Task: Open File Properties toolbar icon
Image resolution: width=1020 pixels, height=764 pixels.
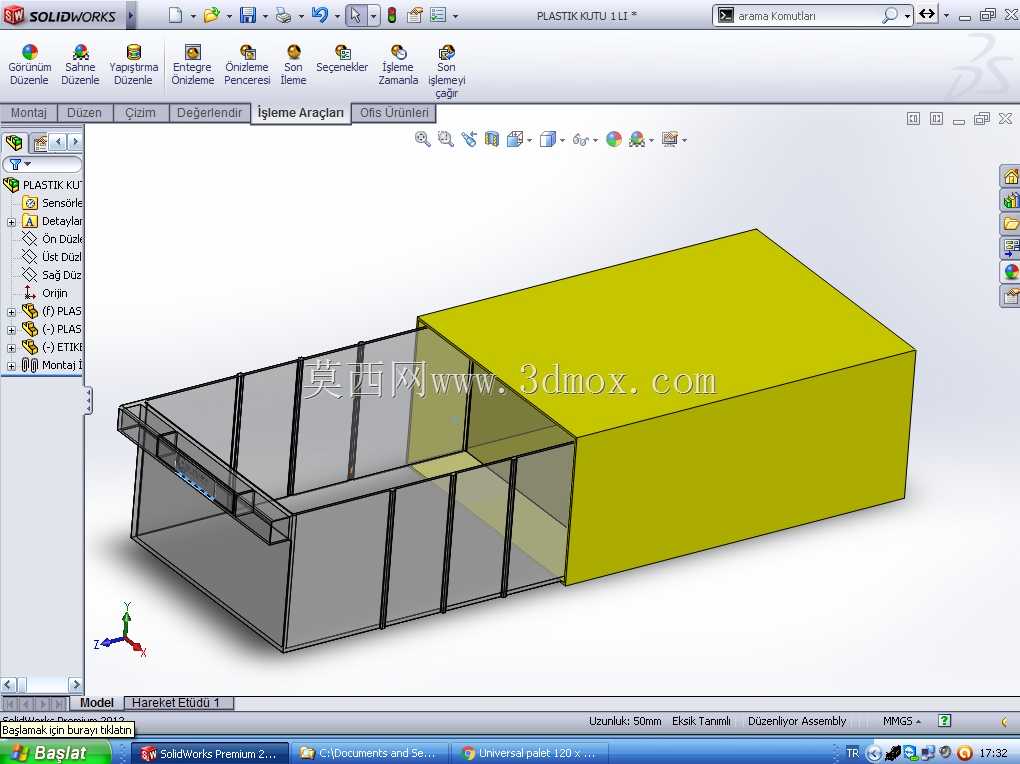Action: (x=414, y=15)
